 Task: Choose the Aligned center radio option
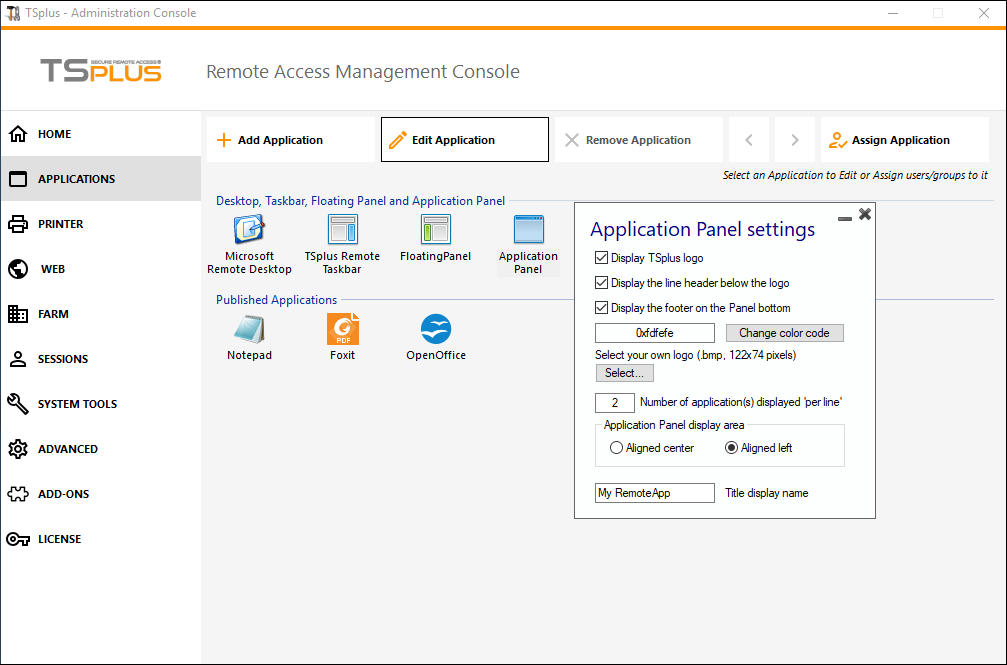[616, 448]
